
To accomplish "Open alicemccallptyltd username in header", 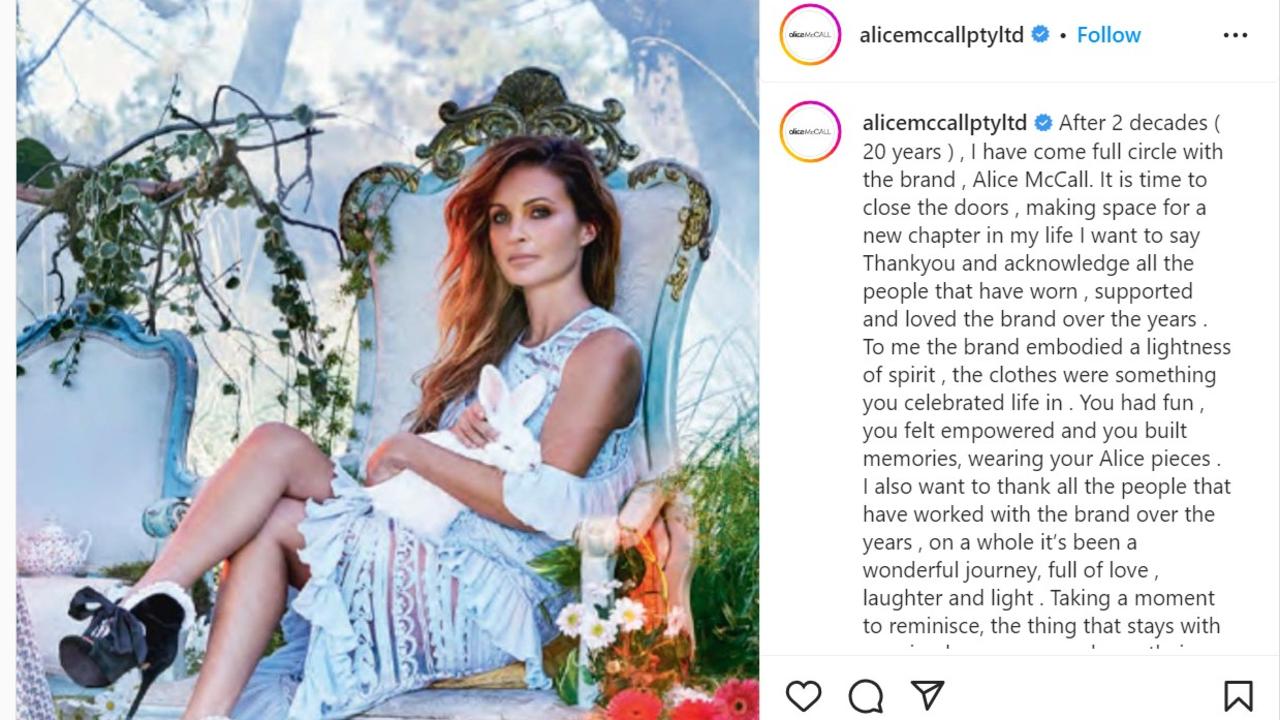I will (x=942, y=35).
